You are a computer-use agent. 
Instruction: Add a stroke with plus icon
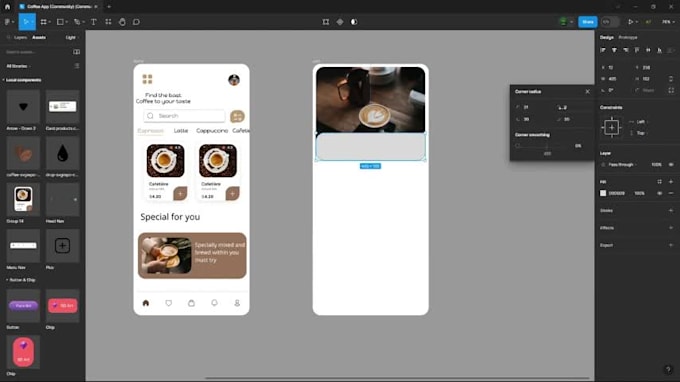[x=670, y=211]
